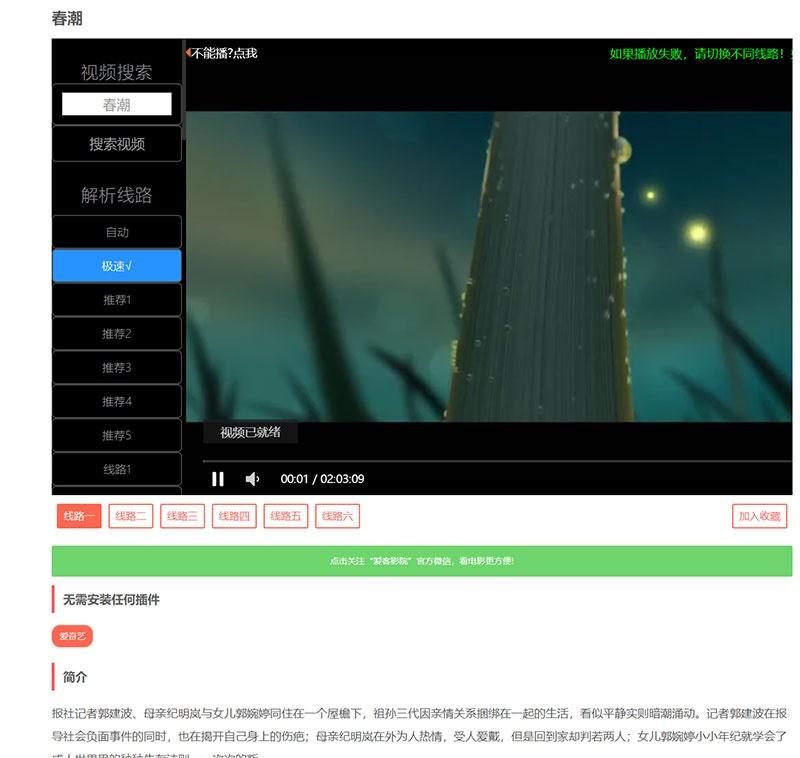Click 加入收藏 to add to favorites
The height and width of the screenshot is (758, 800).
coord(759,516)
